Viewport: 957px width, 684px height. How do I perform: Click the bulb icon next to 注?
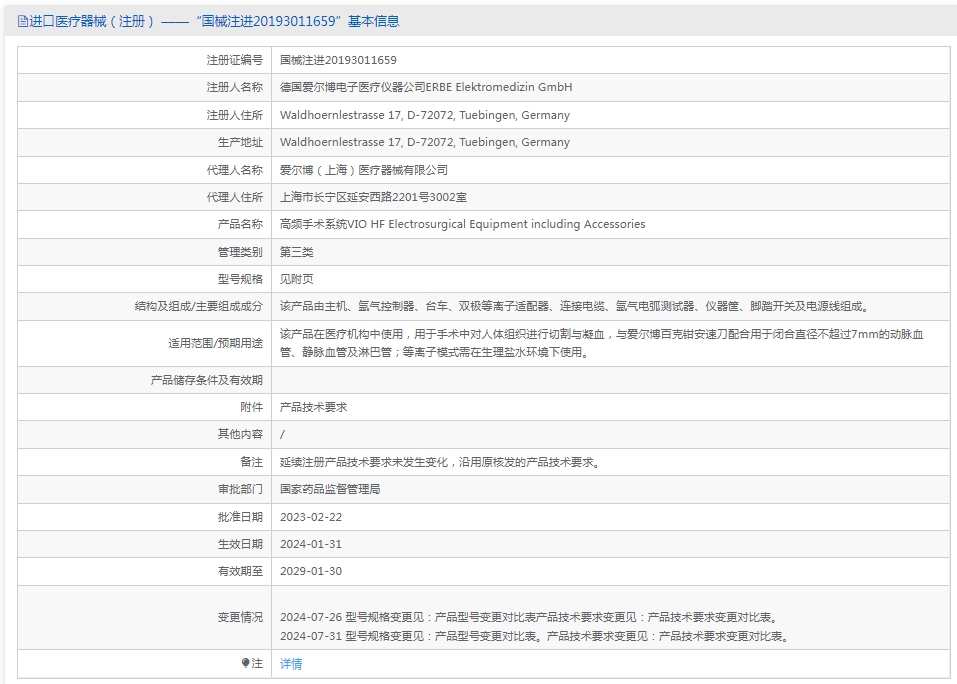245,663
